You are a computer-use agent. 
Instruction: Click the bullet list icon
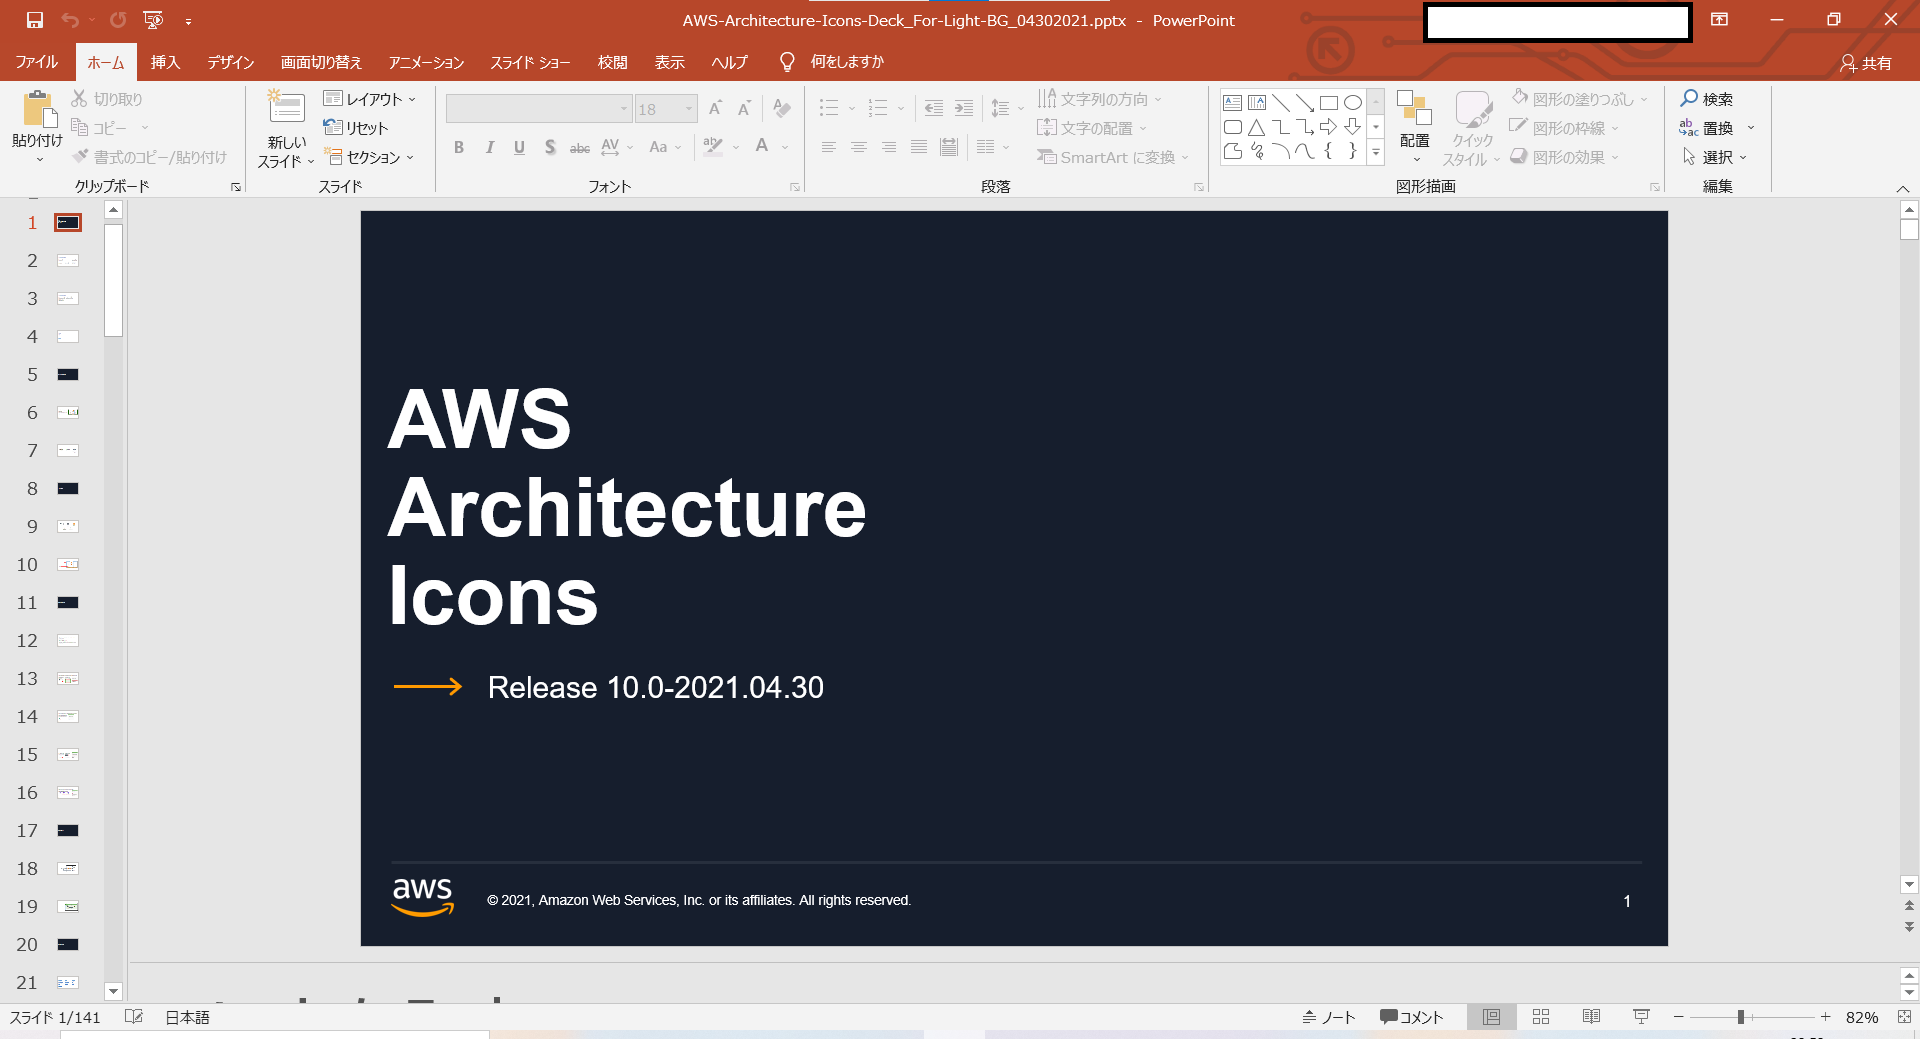[x=829, y=108]
